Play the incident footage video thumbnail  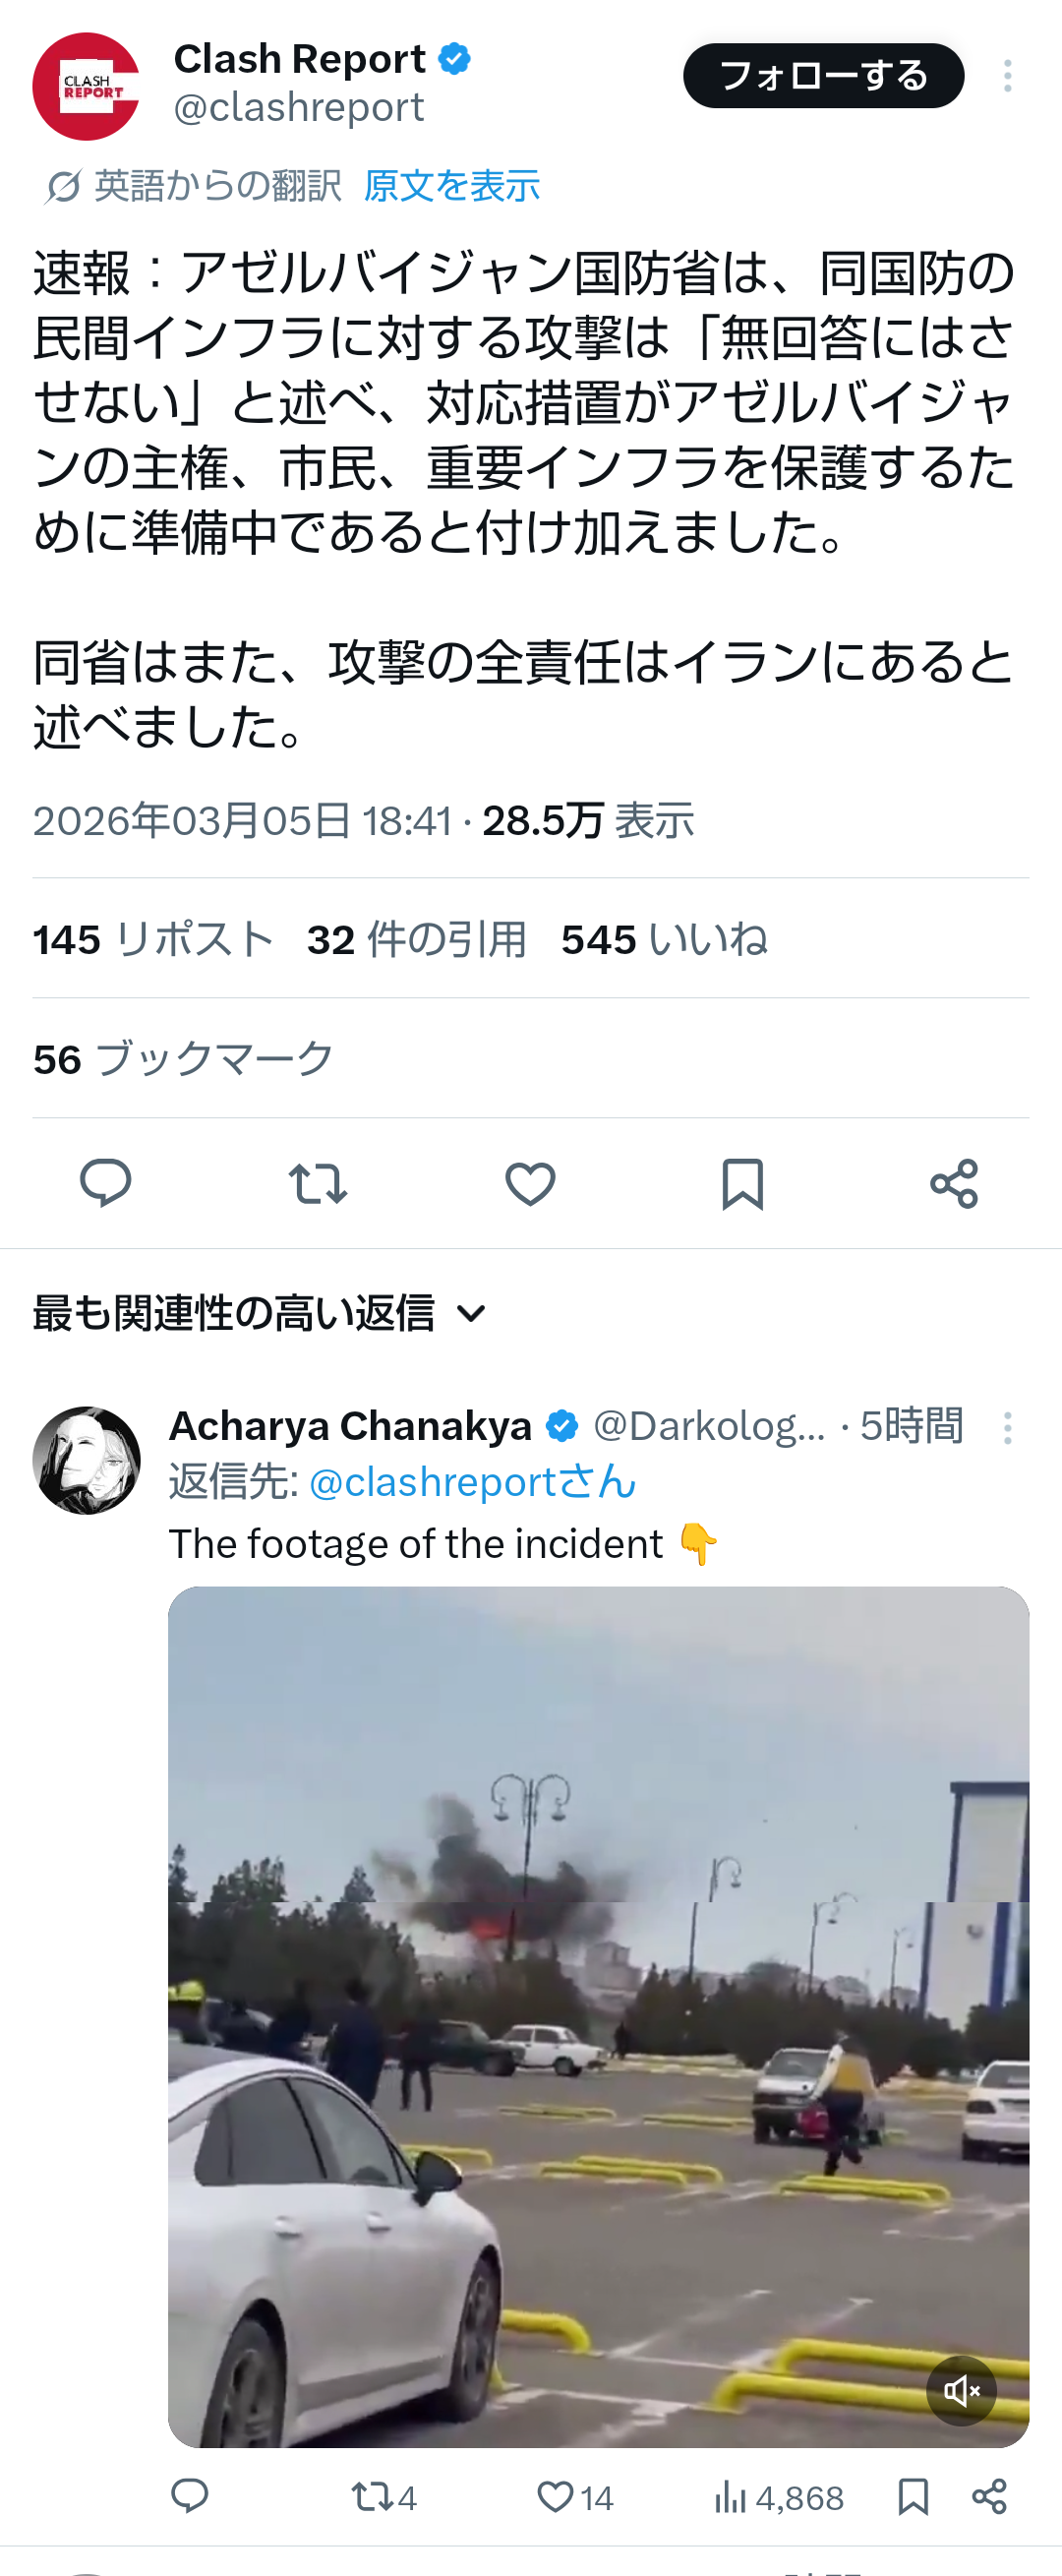tap(598, 2016)
